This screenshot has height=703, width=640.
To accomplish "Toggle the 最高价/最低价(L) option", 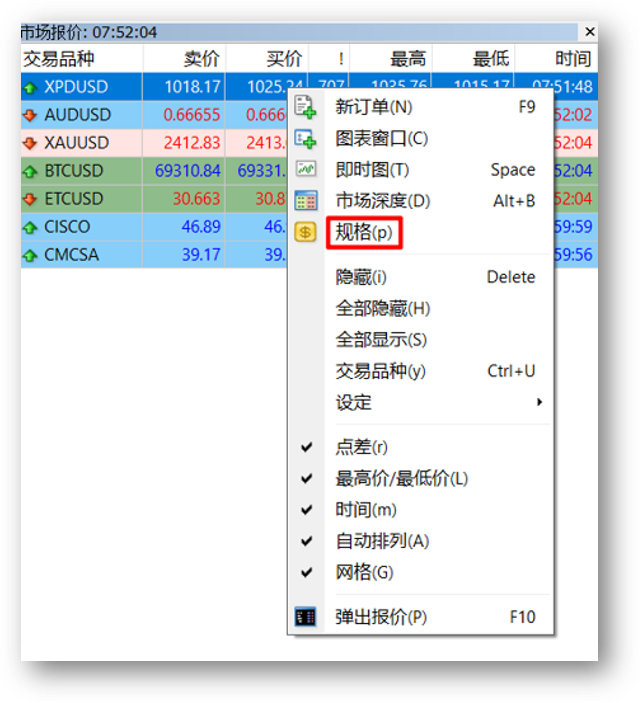I will coord(420,478).
